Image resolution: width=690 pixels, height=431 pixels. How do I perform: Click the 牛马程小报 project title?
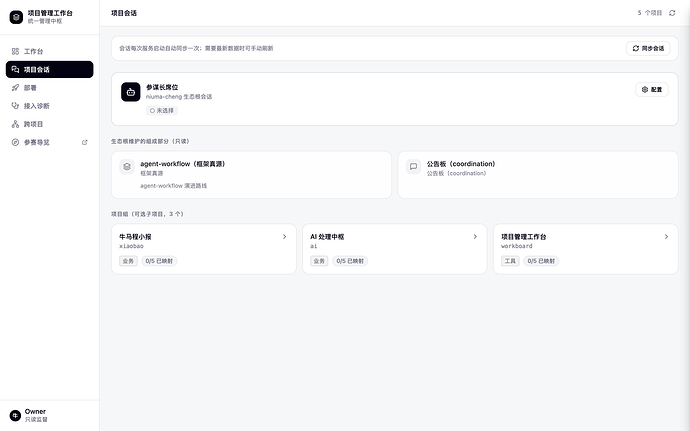[x=135, y=236]
